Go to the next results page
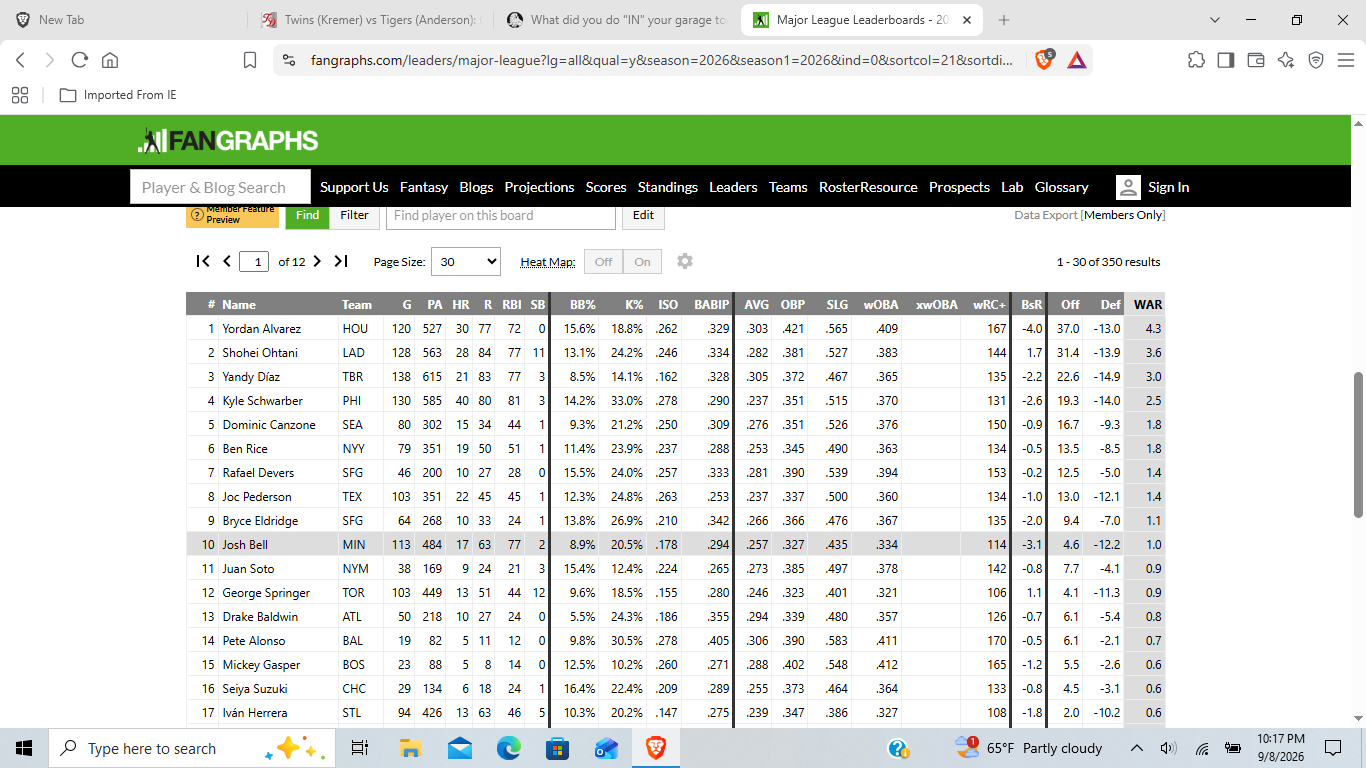This screenshot has width=1366, height=768. [317, 261]
